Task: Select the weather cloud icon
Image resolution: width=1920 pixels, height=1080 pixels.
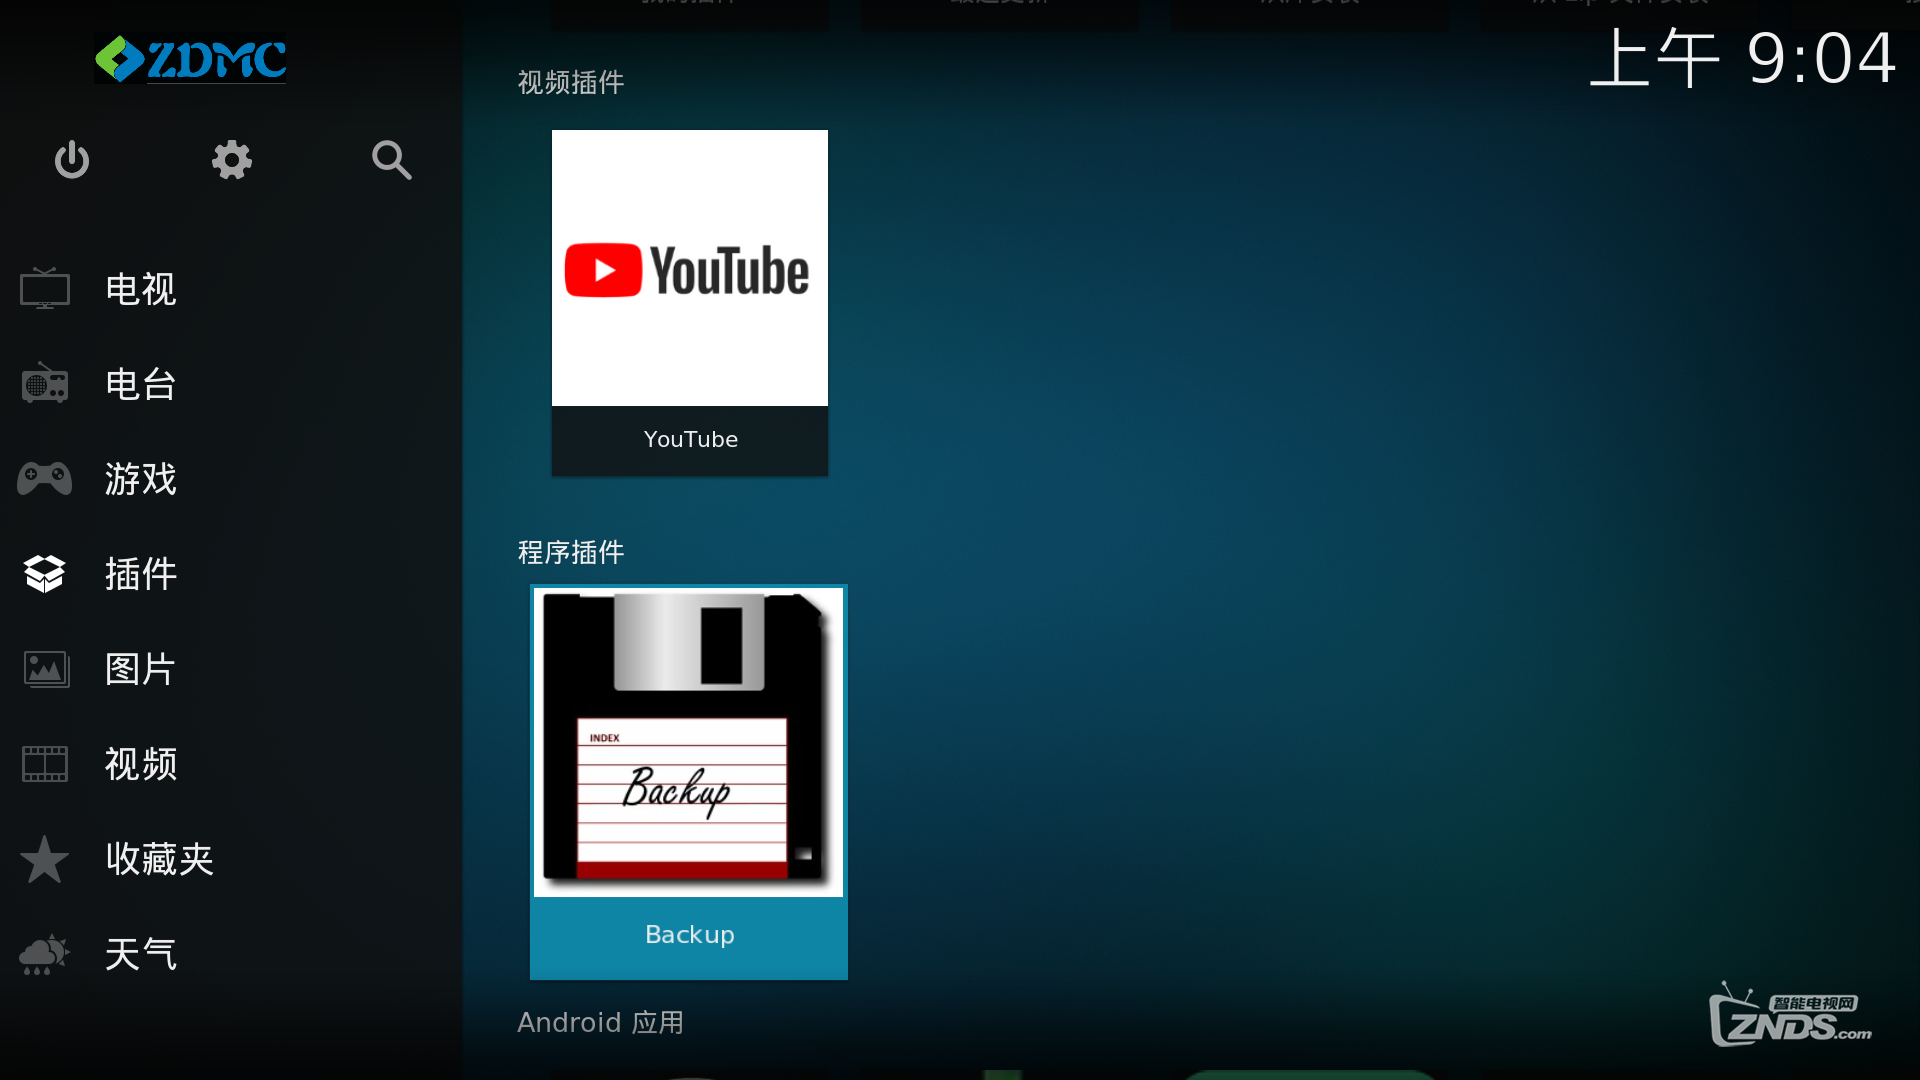Action: 45,954
